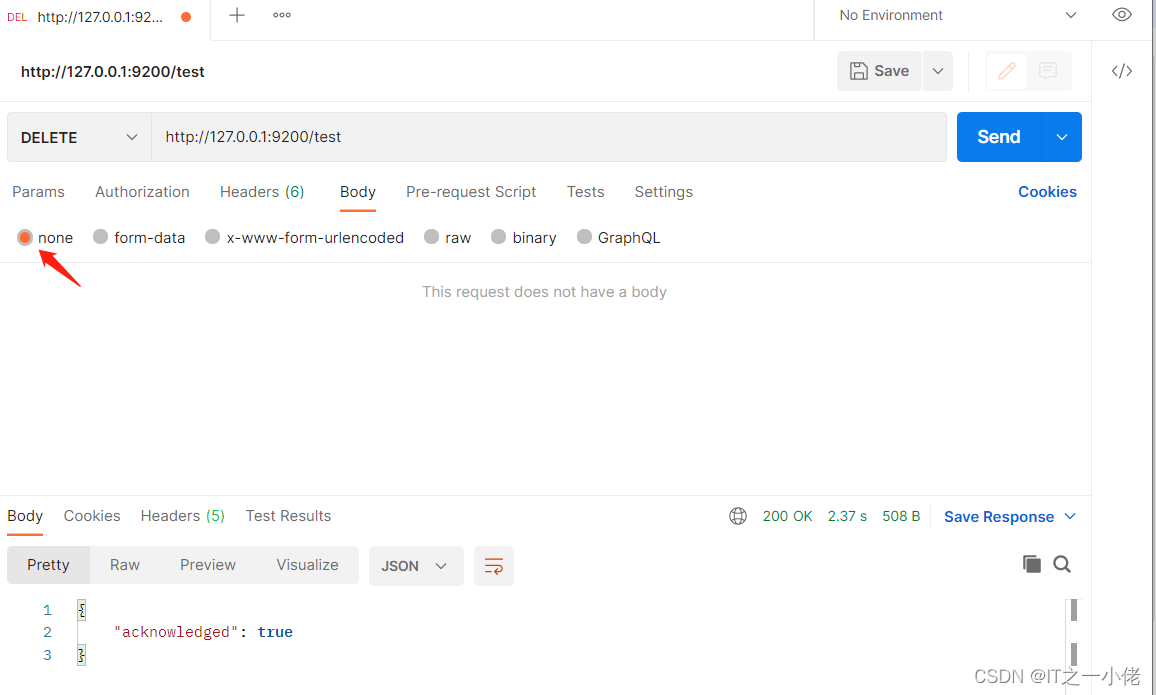Select the form-data body option
Image resolution: width=1156 pixels, height=695 pixels.
click(x=100, y=237)
